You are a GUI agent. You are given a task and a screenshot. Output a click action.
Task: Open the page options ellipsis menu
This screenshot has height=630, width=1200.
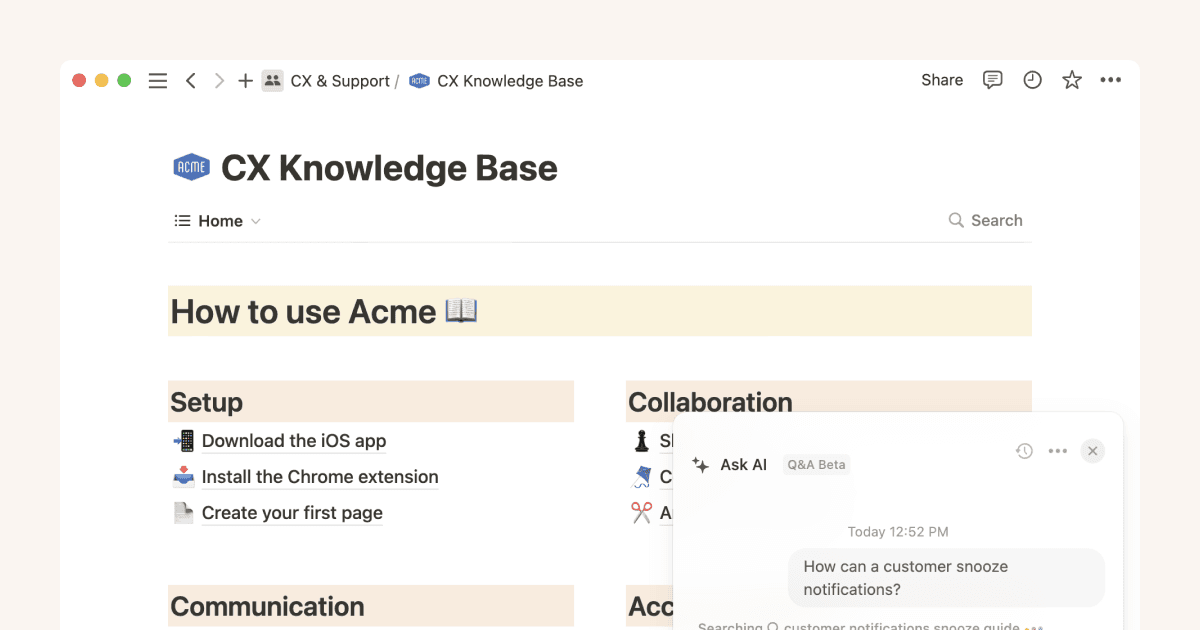click(1111, 80)
